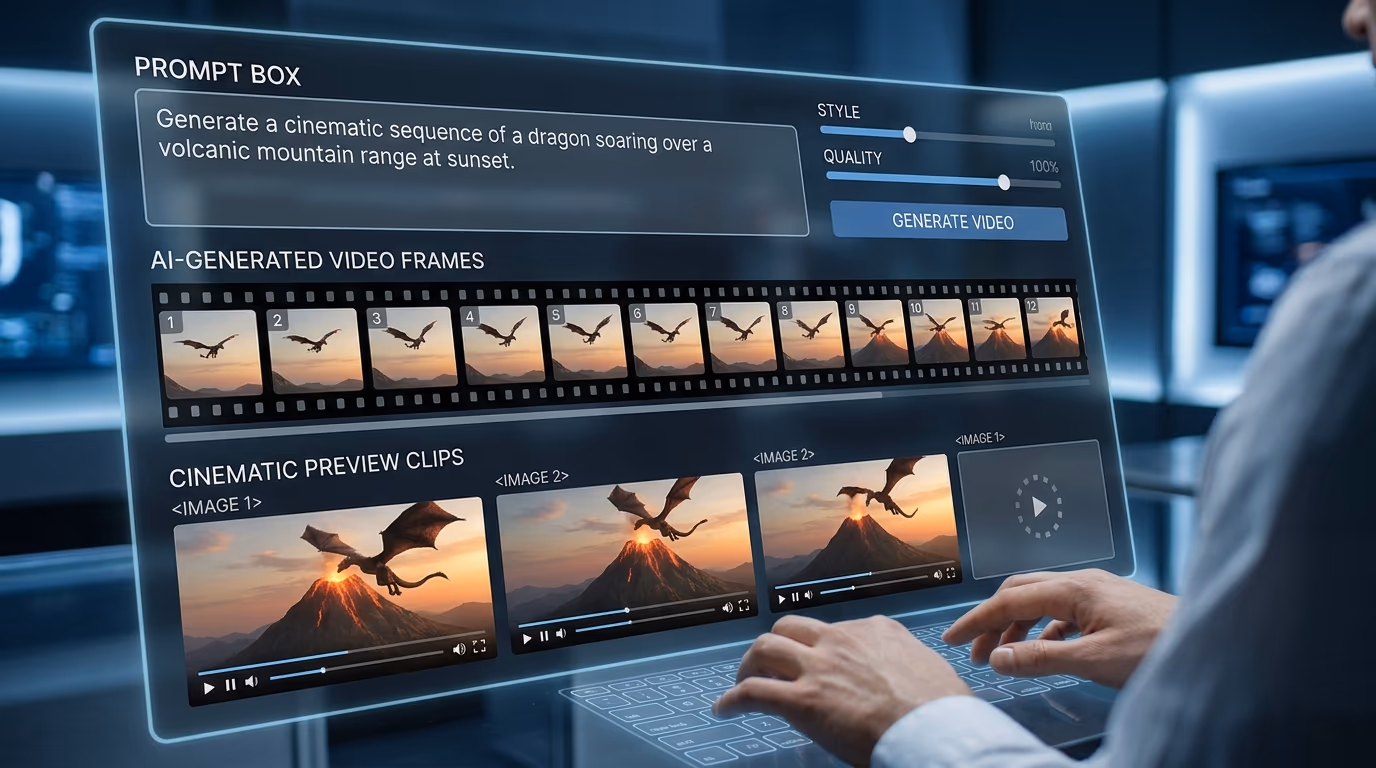
Task: Select frame 12 in the film strip
Action: (1052, 326)
